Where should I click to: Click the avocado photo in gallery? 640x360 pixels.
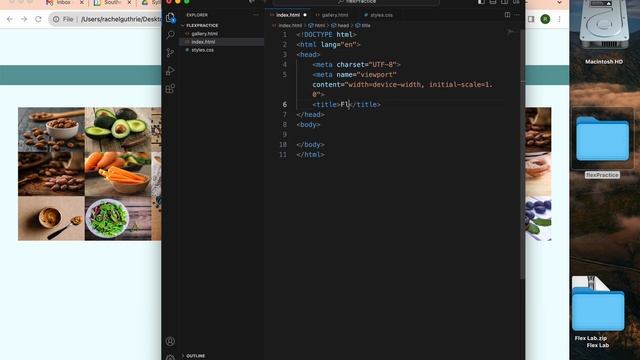click(x=118, y=129)
